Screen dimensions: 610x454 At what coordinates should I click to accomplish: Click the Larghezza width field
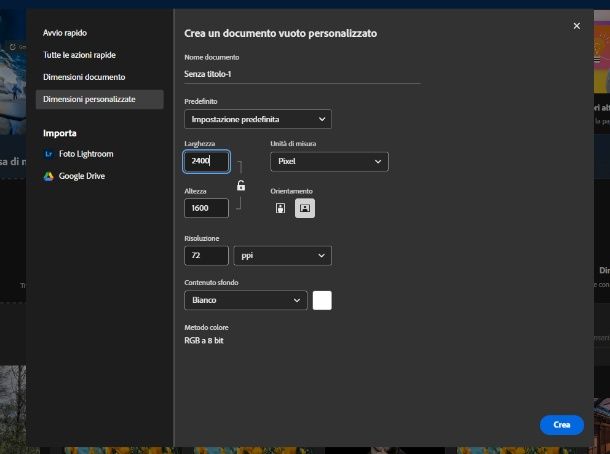click(206, 161)
